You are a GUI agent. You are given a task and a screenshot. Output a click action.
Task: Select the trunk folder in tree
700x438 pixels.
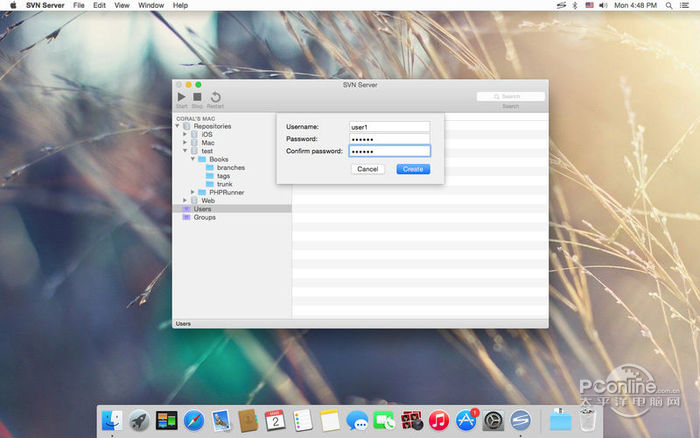click(x=224, y=184)
